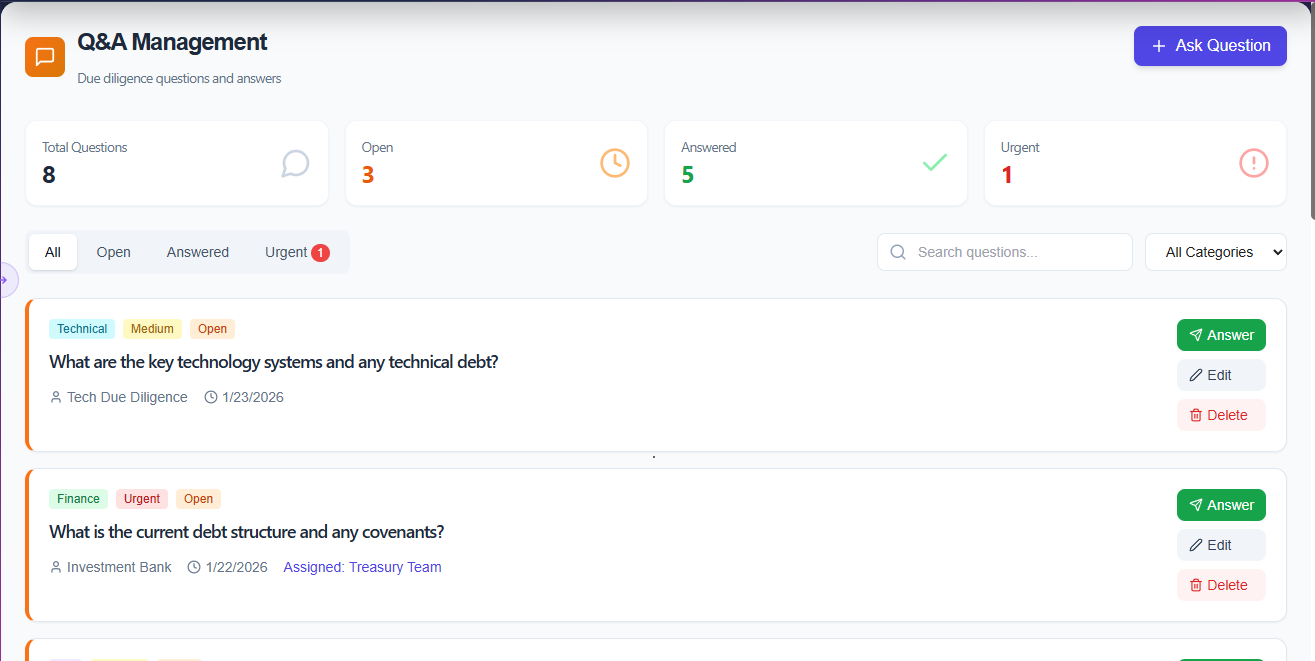Click the Assigned: Treasury Team link
The height and width of the screenshot is (661, 1315).
coord(362,567)
